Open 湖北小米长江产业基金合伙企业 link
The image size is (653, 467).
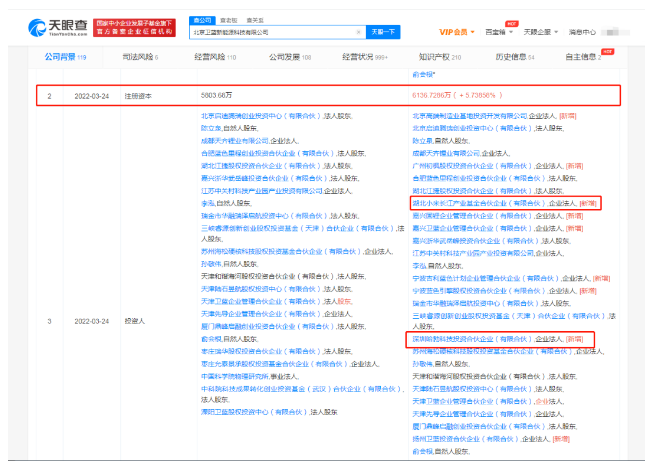(x=463, y=201)
